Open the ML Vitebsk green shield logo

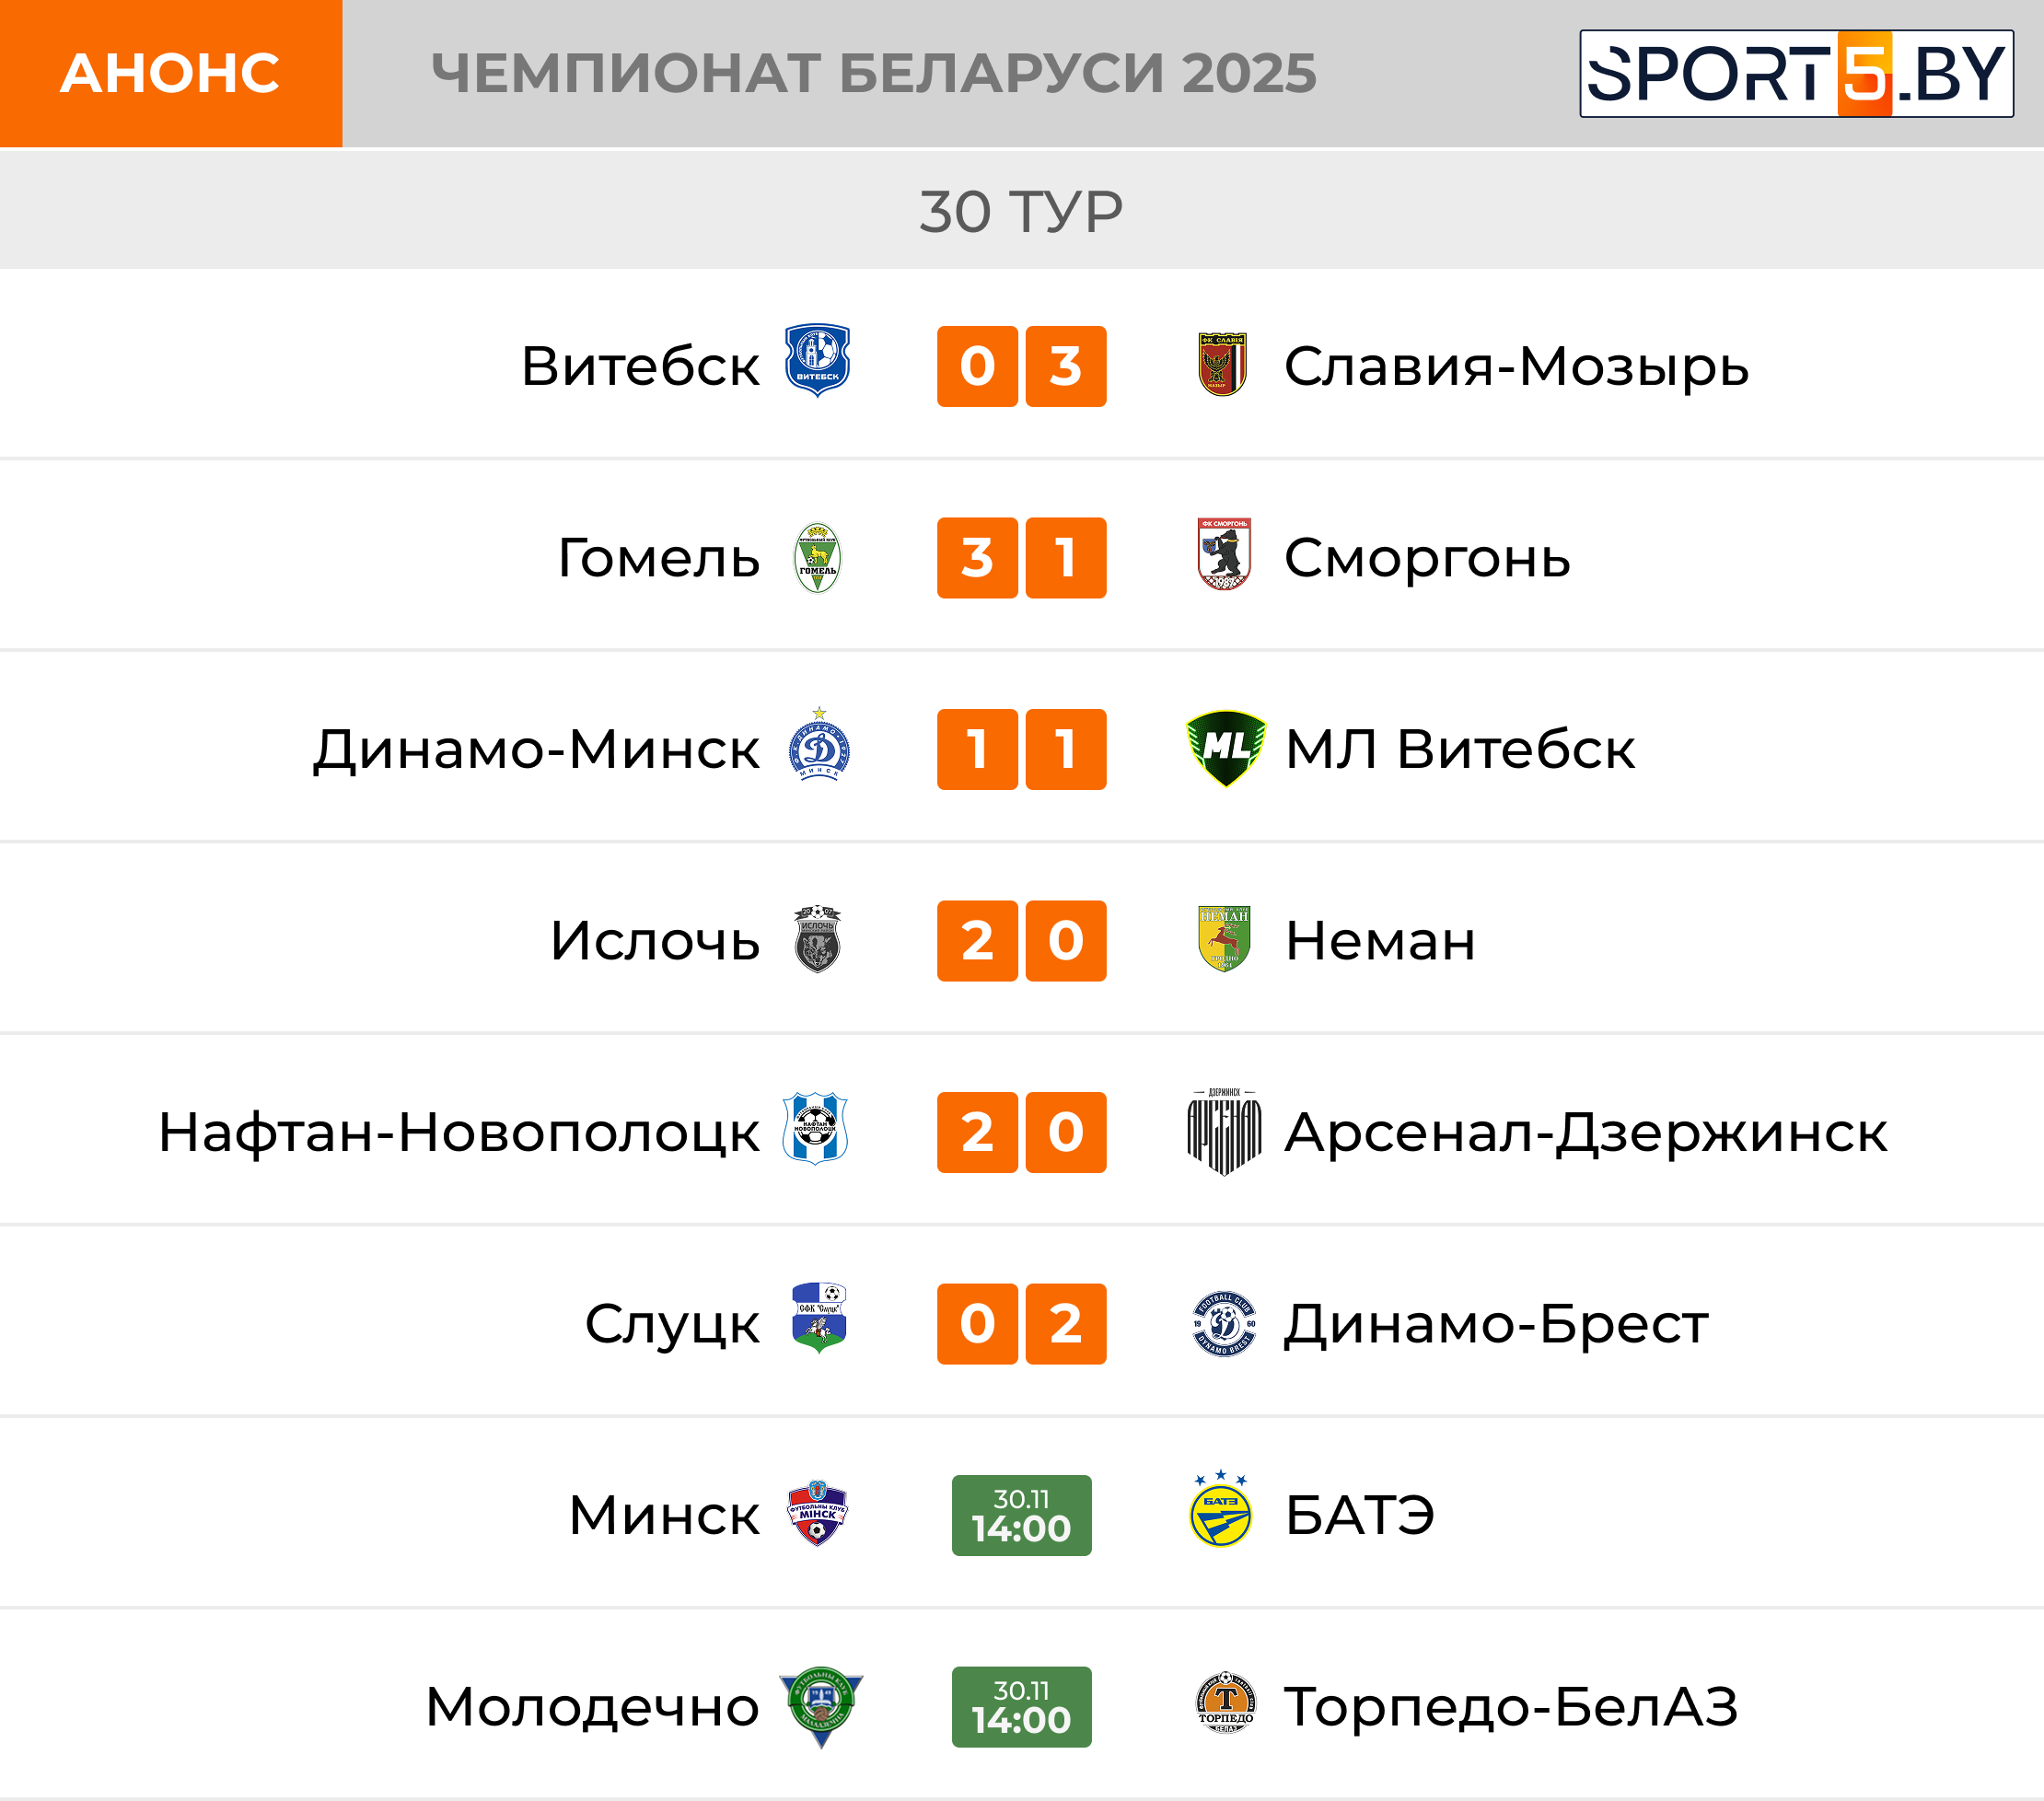click(x=1225, y=748)
